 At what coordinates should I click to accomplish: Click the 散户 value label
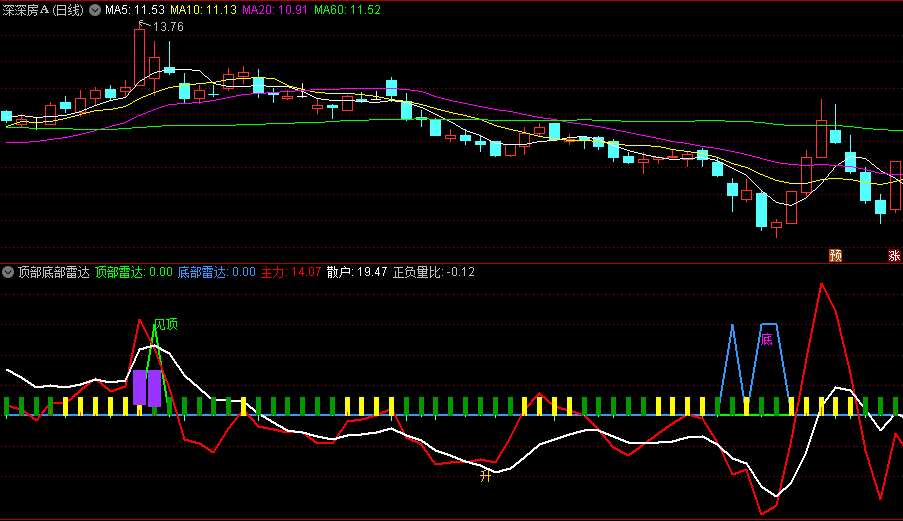point(357,272)
